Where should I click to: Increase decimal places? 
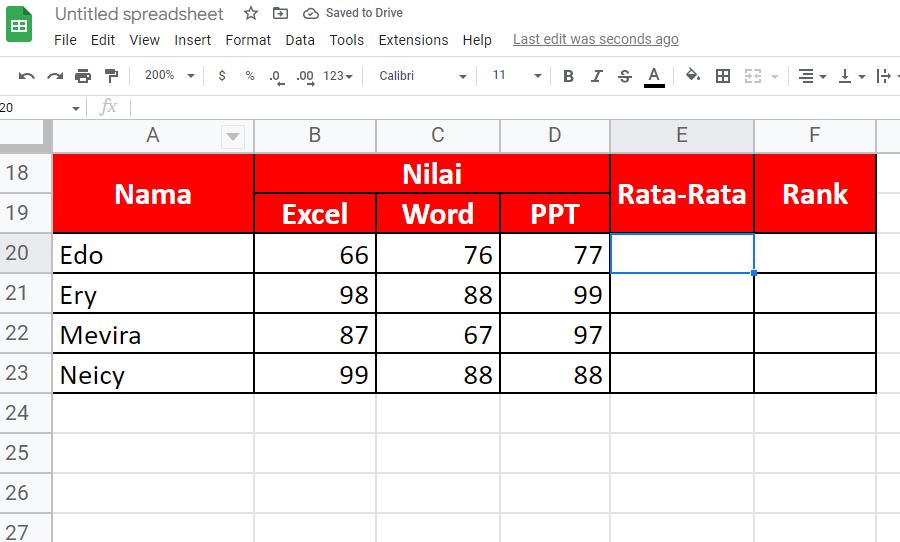click(305, 76)
